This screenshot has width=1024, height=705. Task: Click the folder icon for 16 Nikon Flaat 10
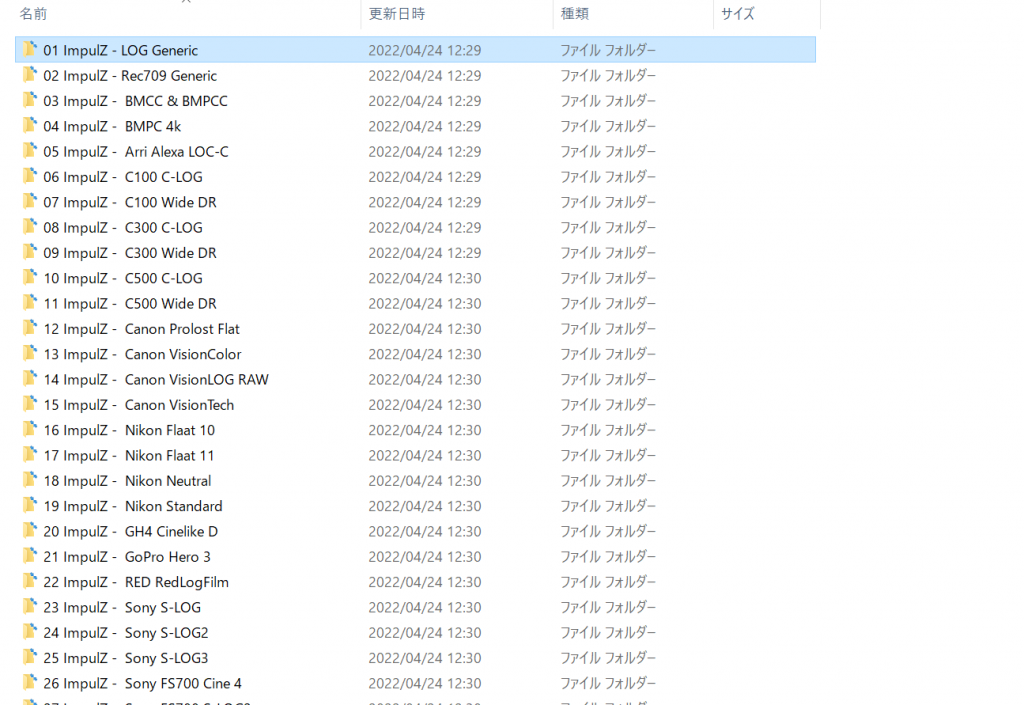[30, 430]
